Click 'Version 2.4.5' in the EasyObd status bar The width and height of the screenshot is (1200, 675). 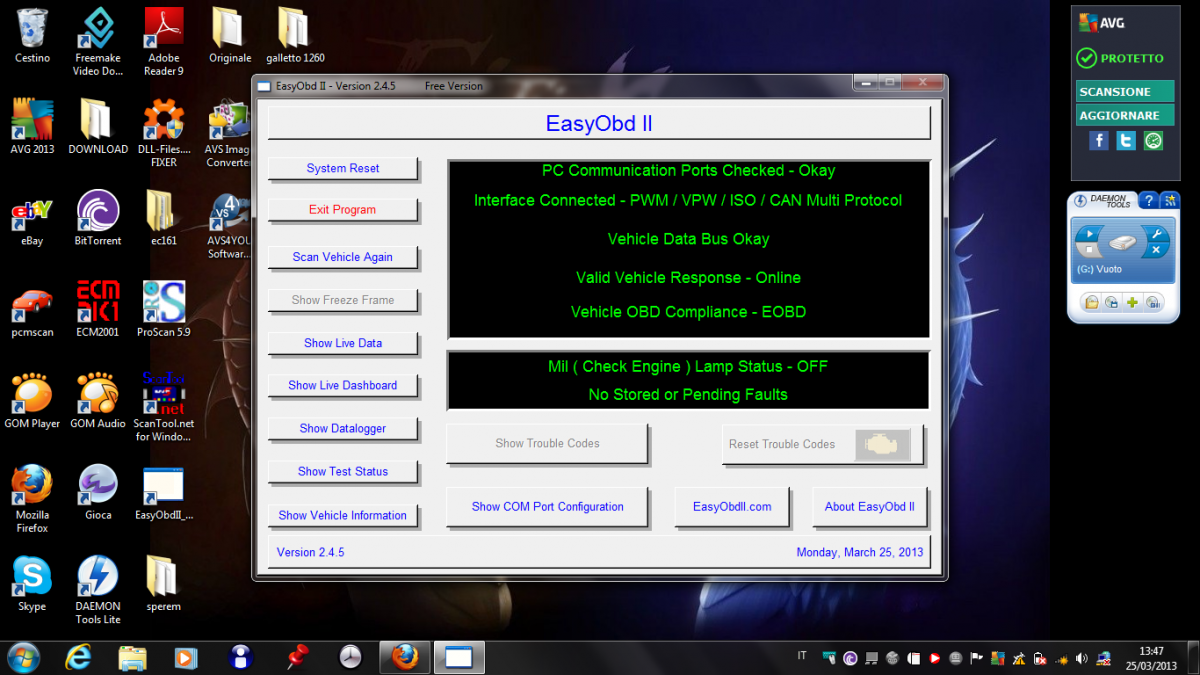(310, 552)
